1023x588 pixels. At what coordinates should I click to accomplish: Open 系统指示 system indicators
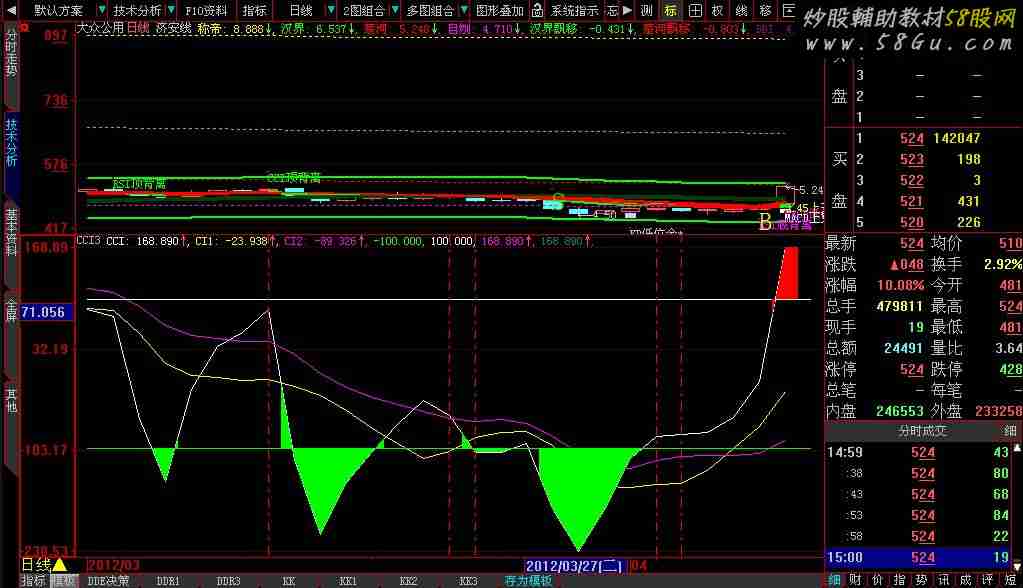[574, 10]
